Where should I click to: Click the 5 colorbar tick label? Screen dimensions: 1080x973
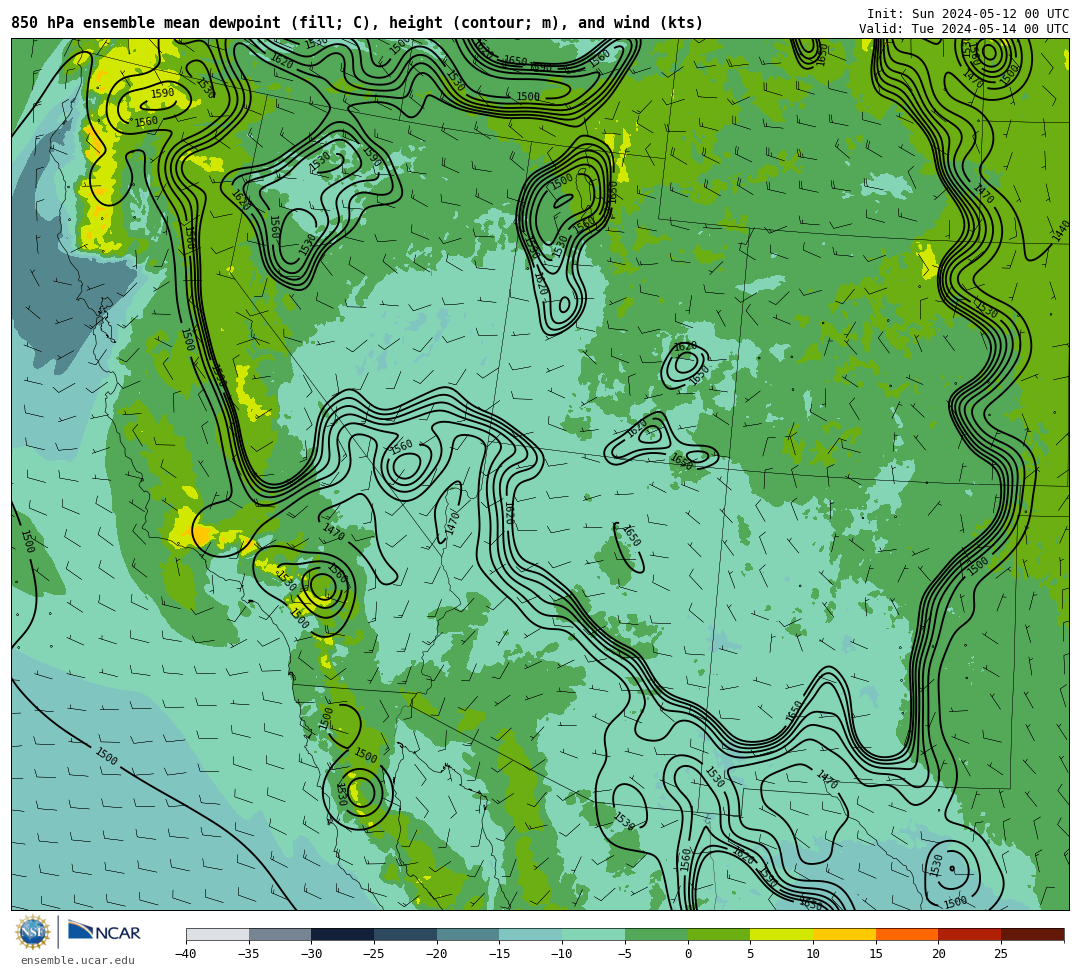point(751,954)
